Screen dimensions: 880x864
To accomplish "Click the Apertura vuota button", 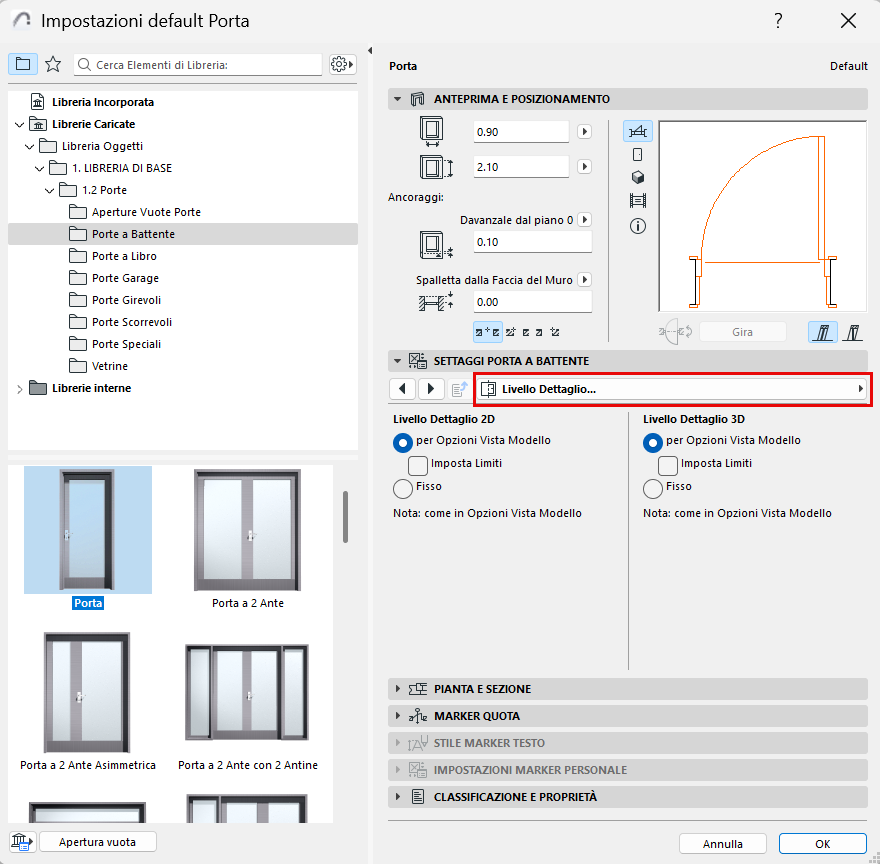I will [x=98, y=842].
